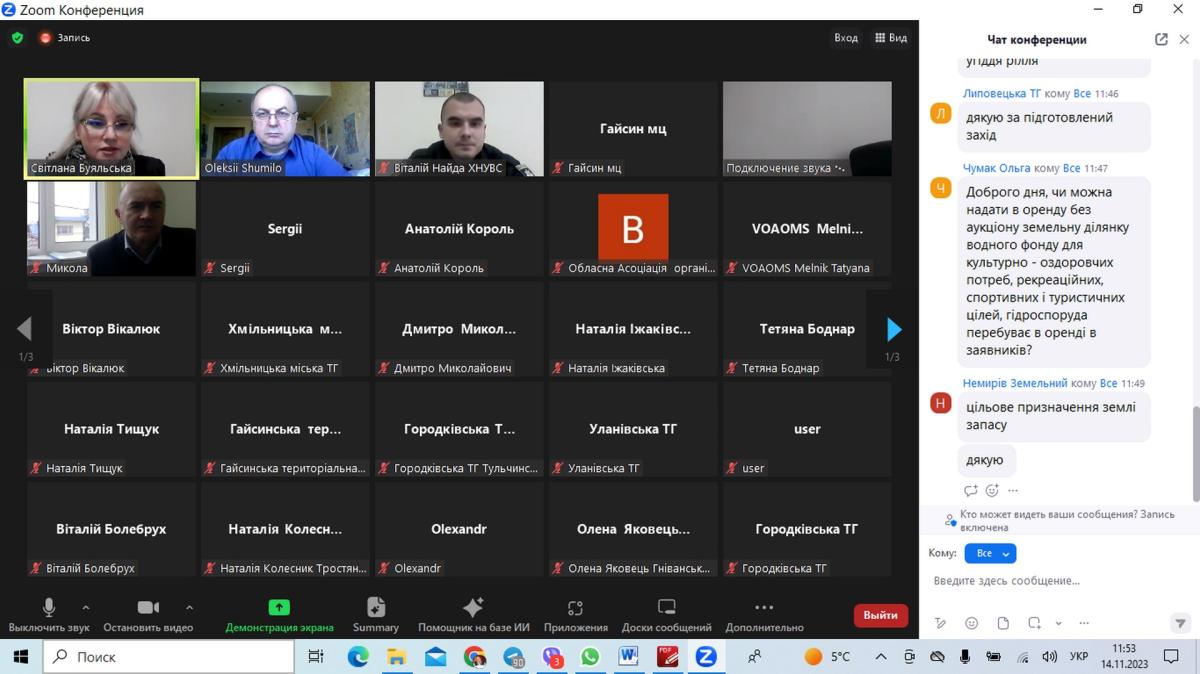The height and width of the screenshot is (674, 1200).
Task: Select Oleksii Shumilo video tile
Action: [x=285, y=129]
